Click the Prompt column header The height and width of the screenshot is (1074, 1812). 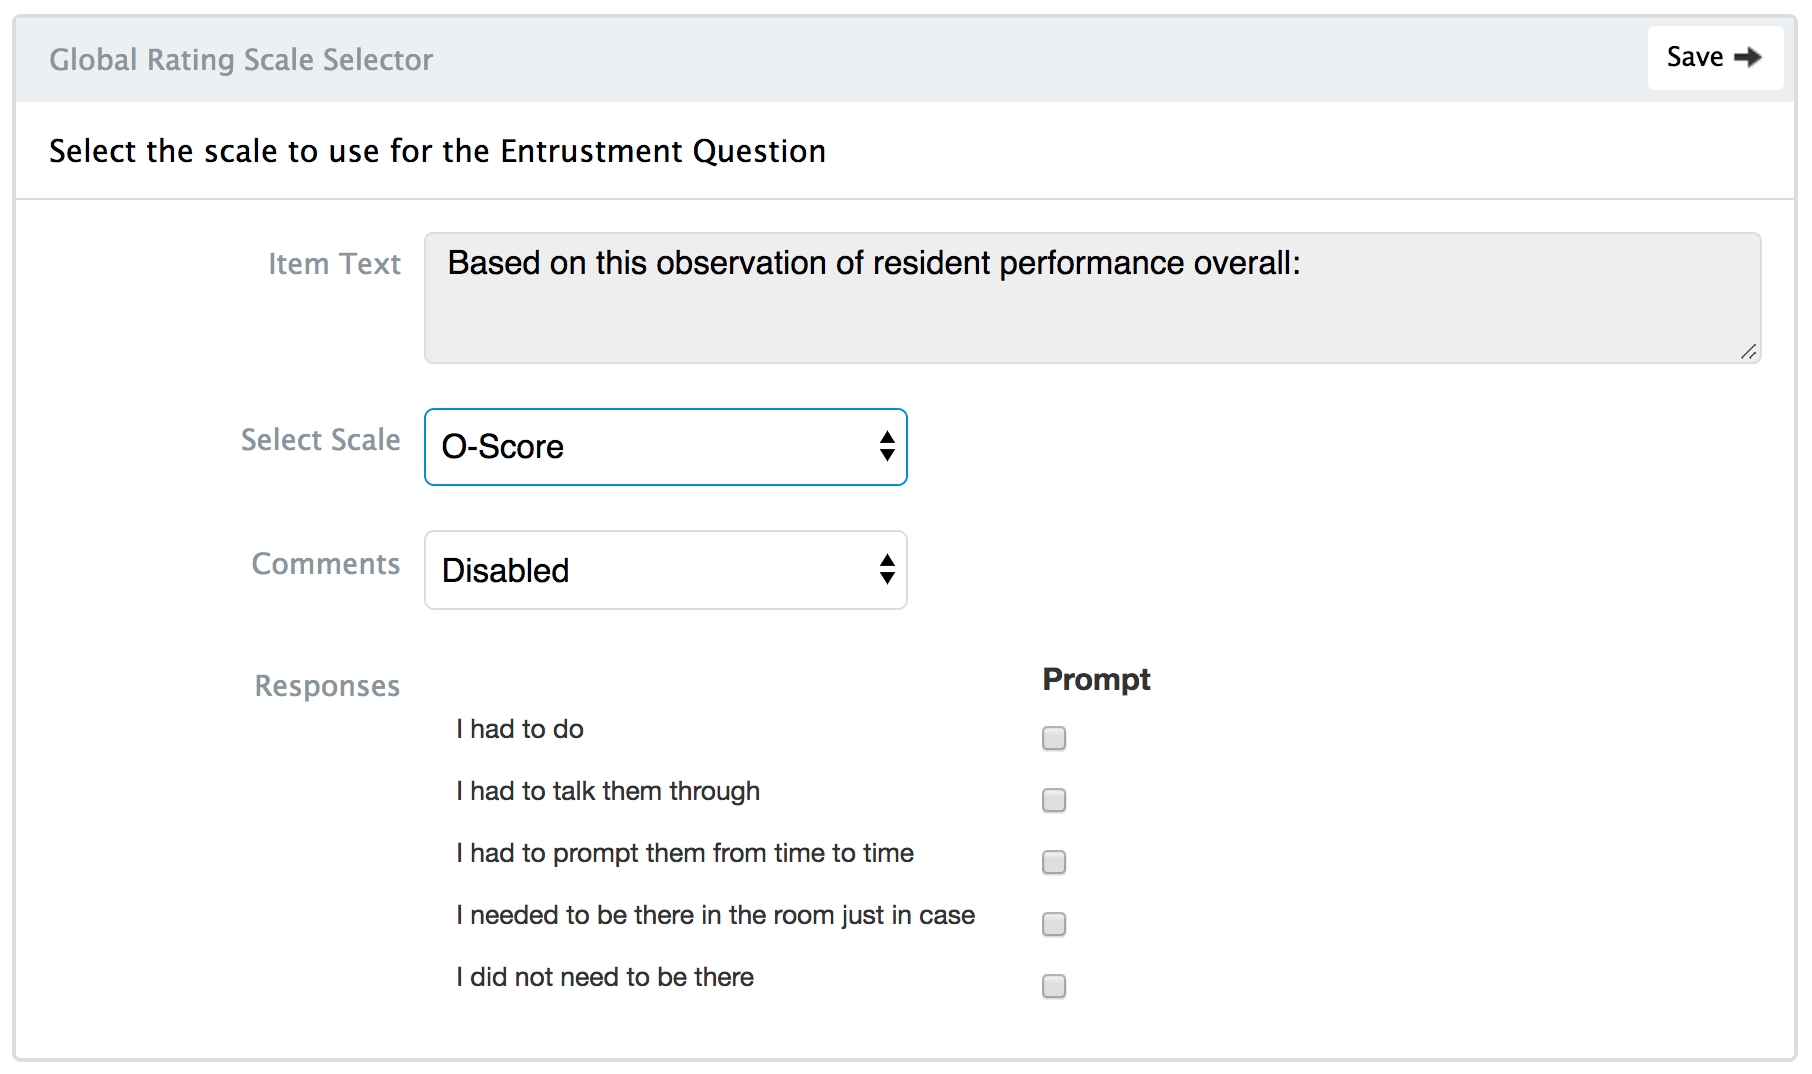[x=1096, y=680]
